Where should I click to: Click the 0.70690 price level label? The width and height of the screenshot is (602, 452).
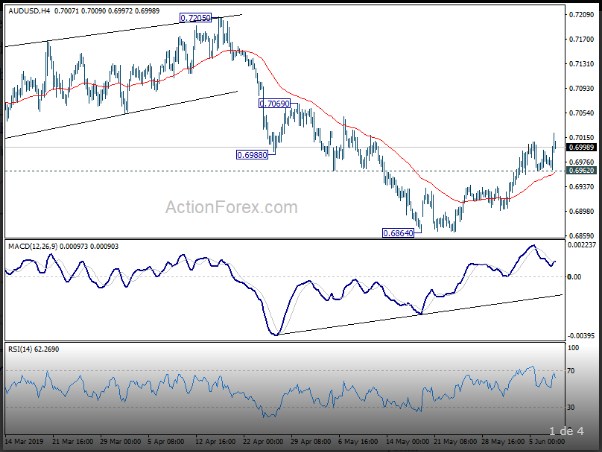click(274, 104)
